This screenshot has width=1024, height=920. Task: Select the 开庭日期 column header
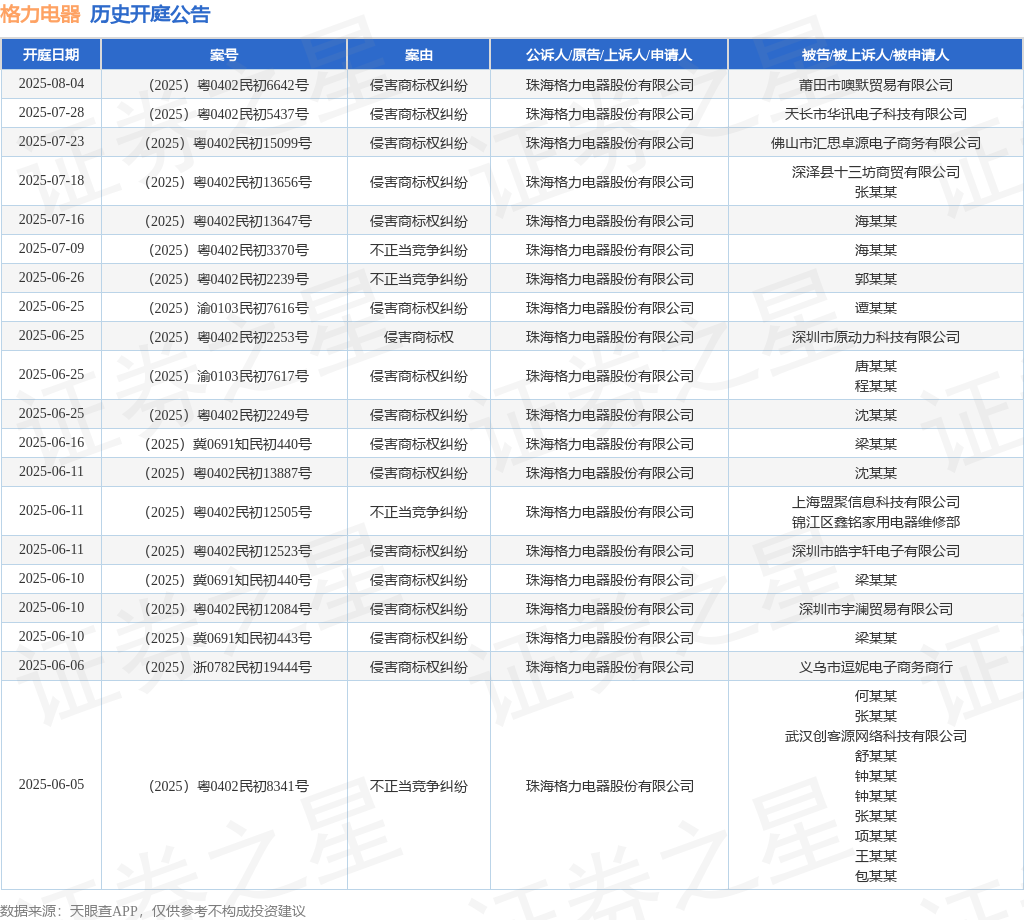point(51,55)
